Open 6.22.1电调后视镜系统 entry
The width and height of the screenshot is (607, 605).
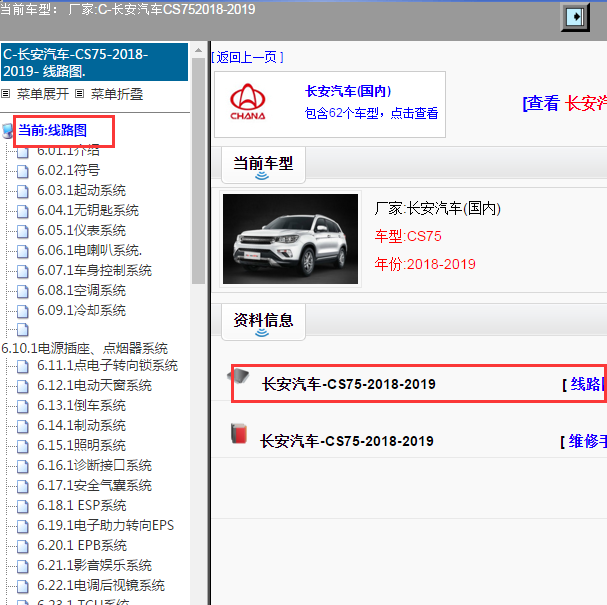pos(101,586)
